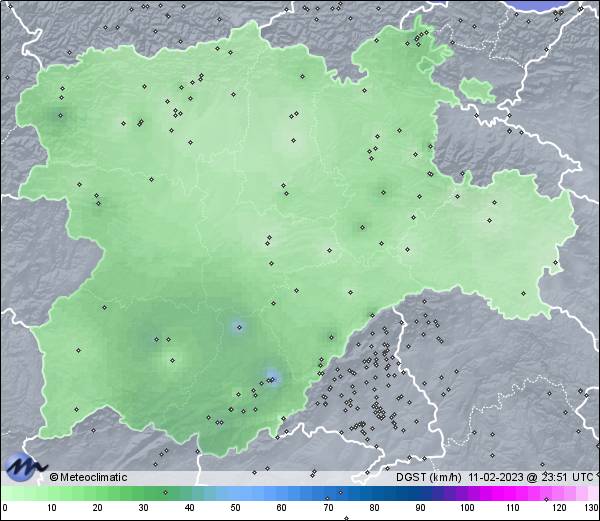This screenshot has height=521, width=600.
Task: Click the Meteoclimatic wave logo icon
Action: click(25, 467)
